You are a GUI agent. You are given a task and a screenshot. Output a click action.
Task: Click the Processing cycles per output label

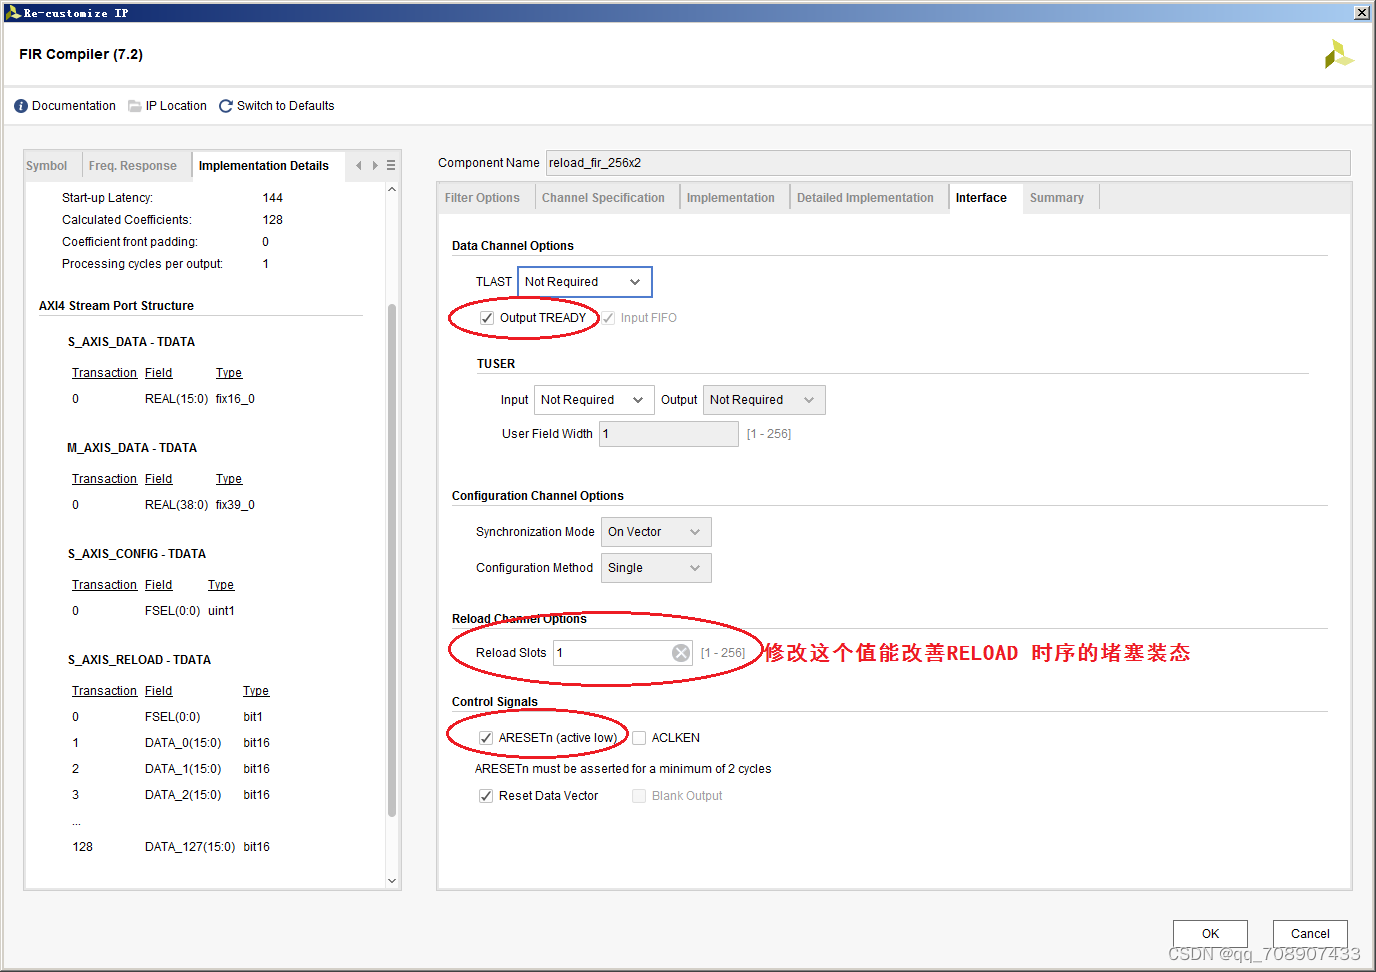point(142,264)
